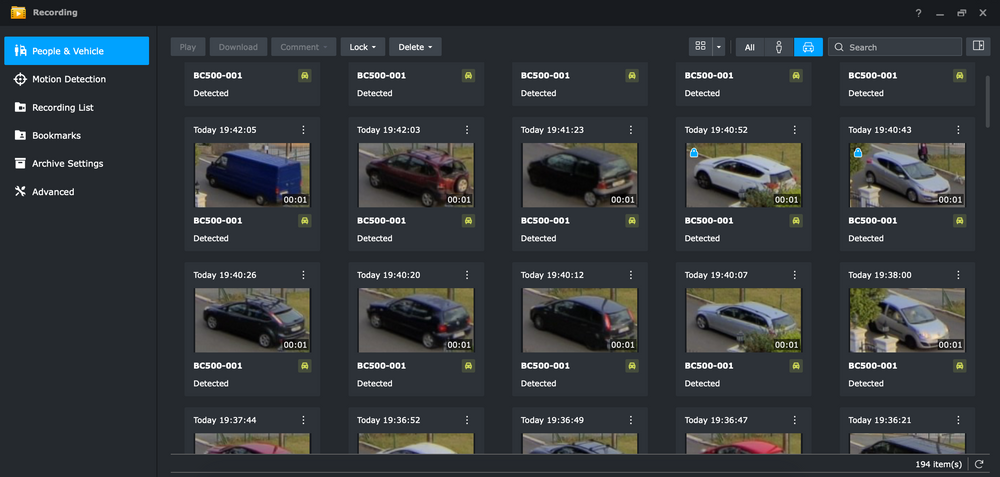
Task: Click the vertical scrollbar of recordings
Action: click(988, 102)
